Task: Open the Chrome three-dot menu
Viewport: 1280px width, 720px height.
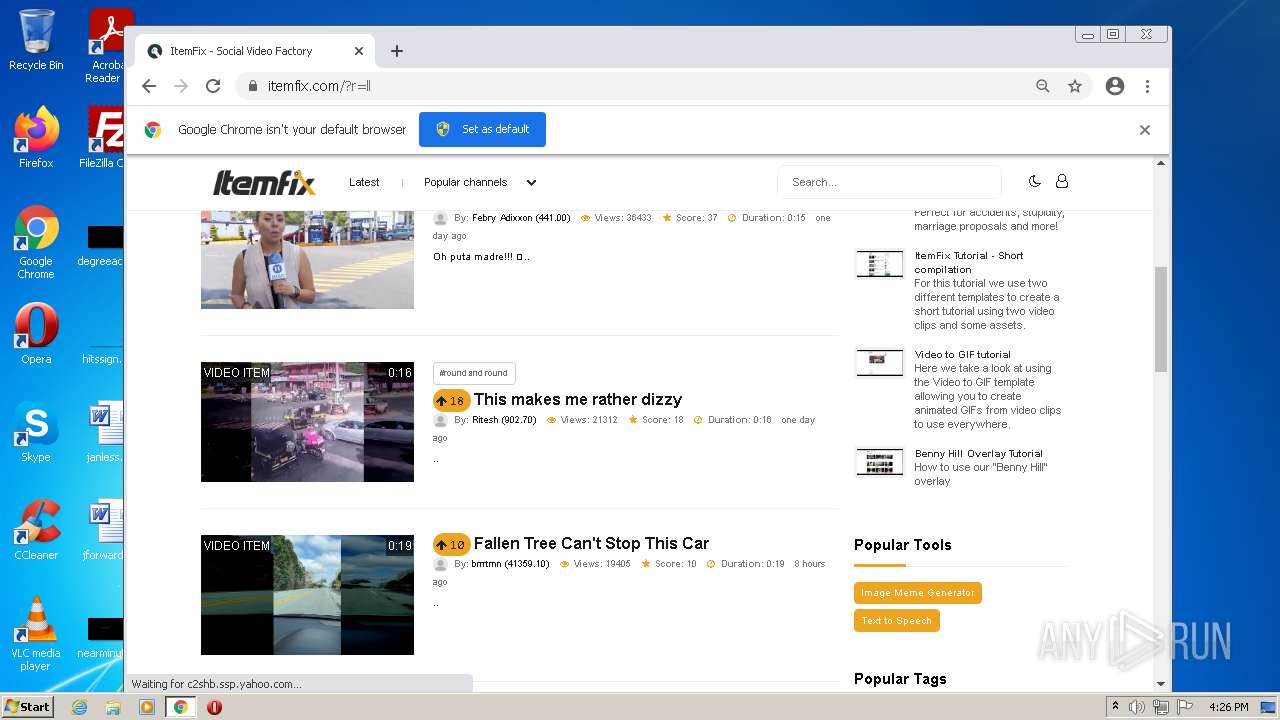Action: pyautogui.click(x=1147, y=86)
